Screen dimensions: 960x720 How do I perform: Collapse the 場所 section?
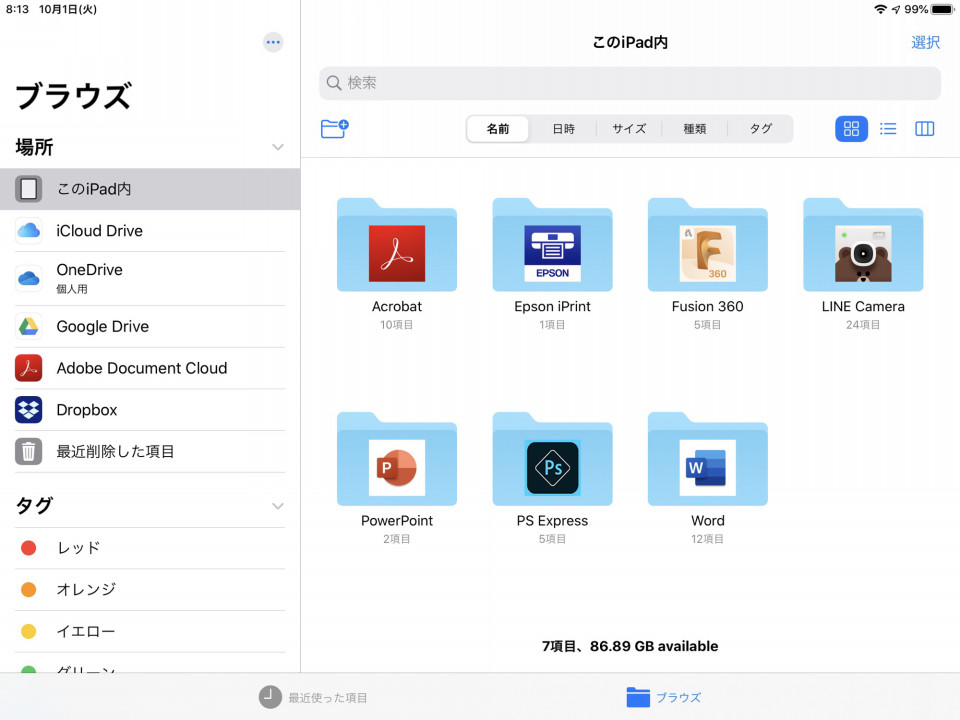click(x=277, y=147)
